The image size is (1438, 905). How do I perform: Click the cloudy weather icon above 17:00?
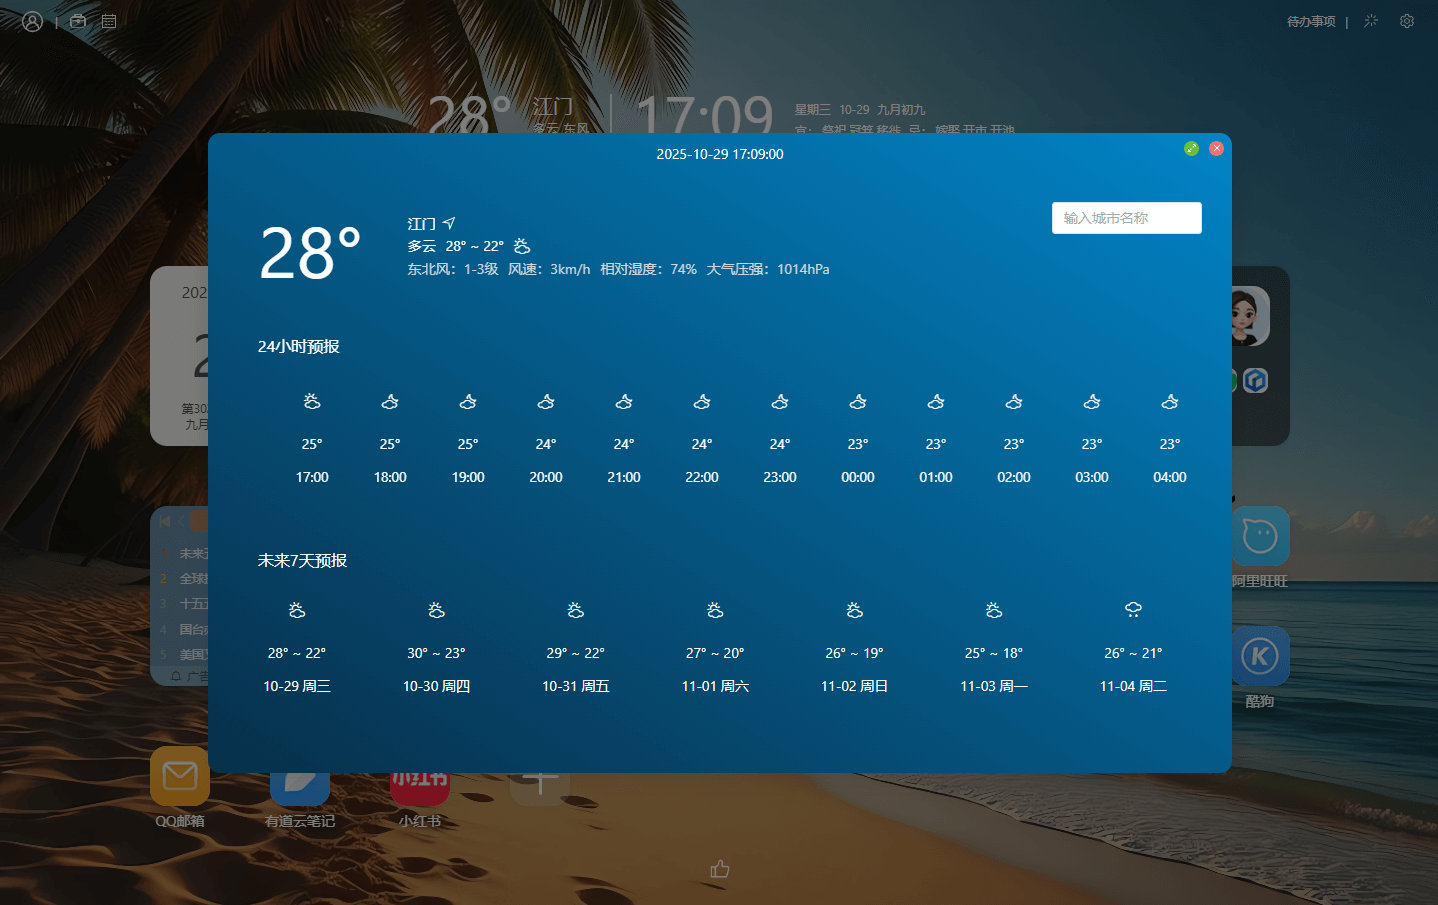pos(311,401)
